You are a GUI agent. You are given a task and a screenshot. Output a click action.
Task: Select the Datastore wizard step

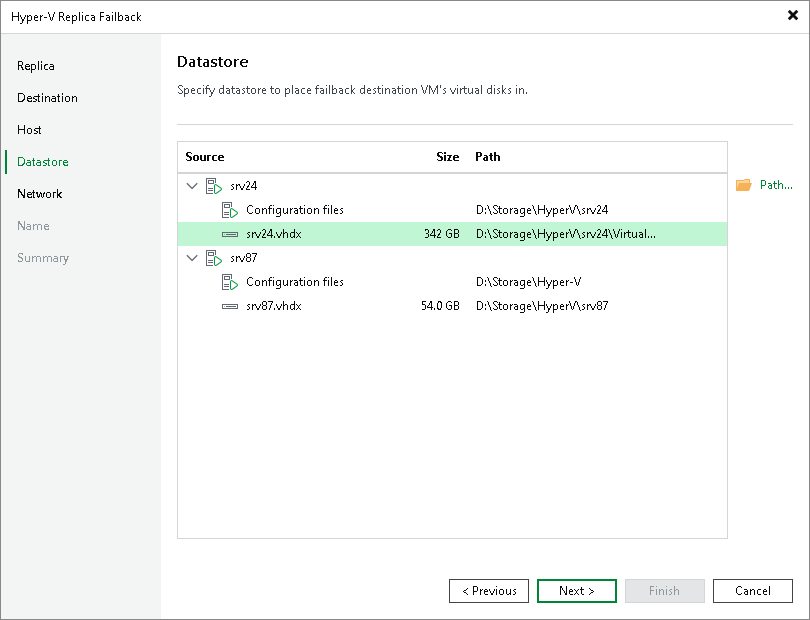click(x=42, y=162)
